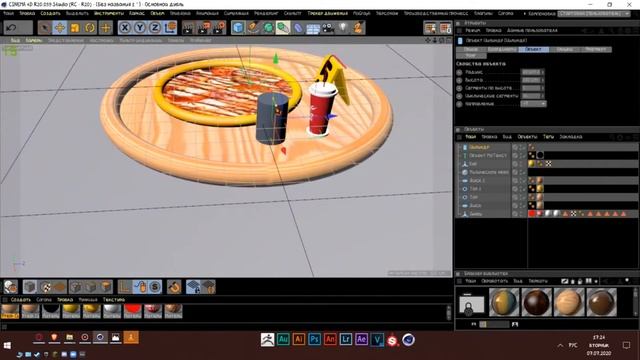Toggle the Viewport Solo S icon
This screenshot has width=640, height=360.
(x=155, y=287)
